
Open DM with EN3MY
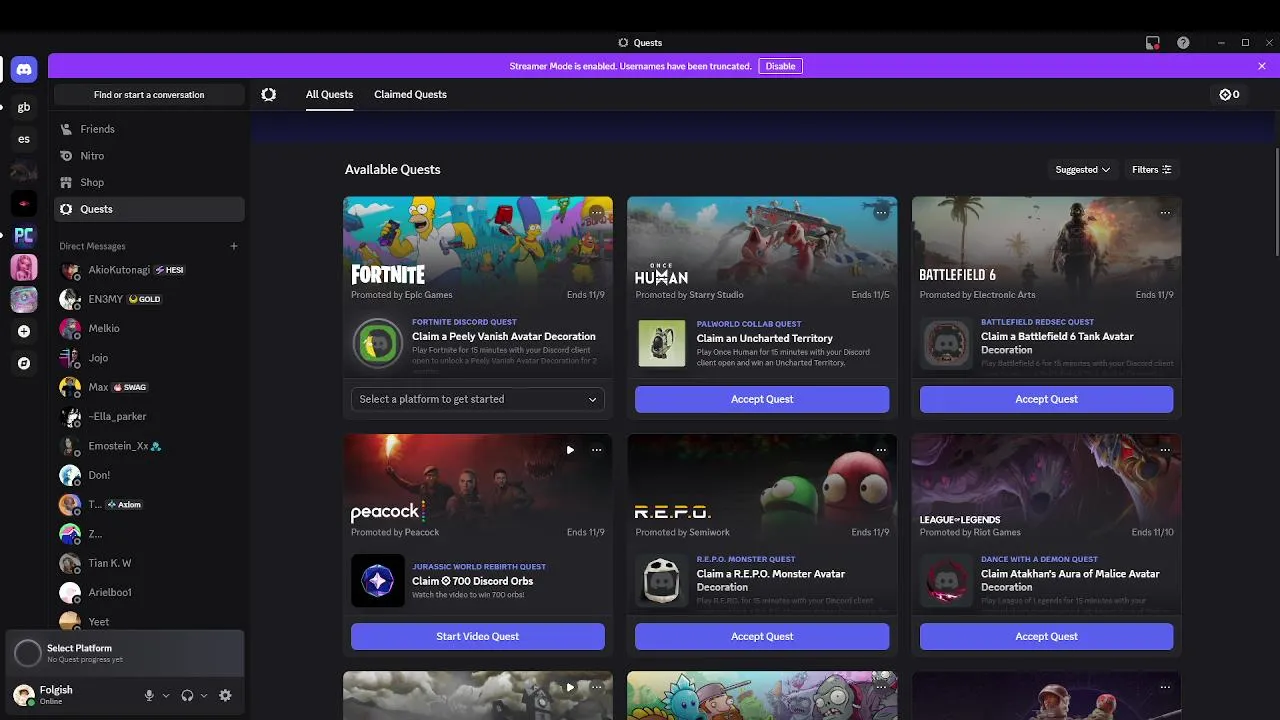[x=149, y=299]
